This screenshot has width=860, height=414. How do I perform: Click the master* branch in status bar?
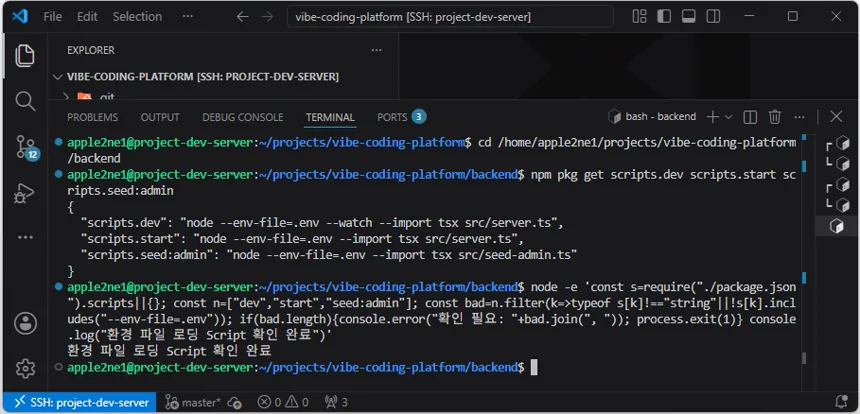(x=193, y=402)
